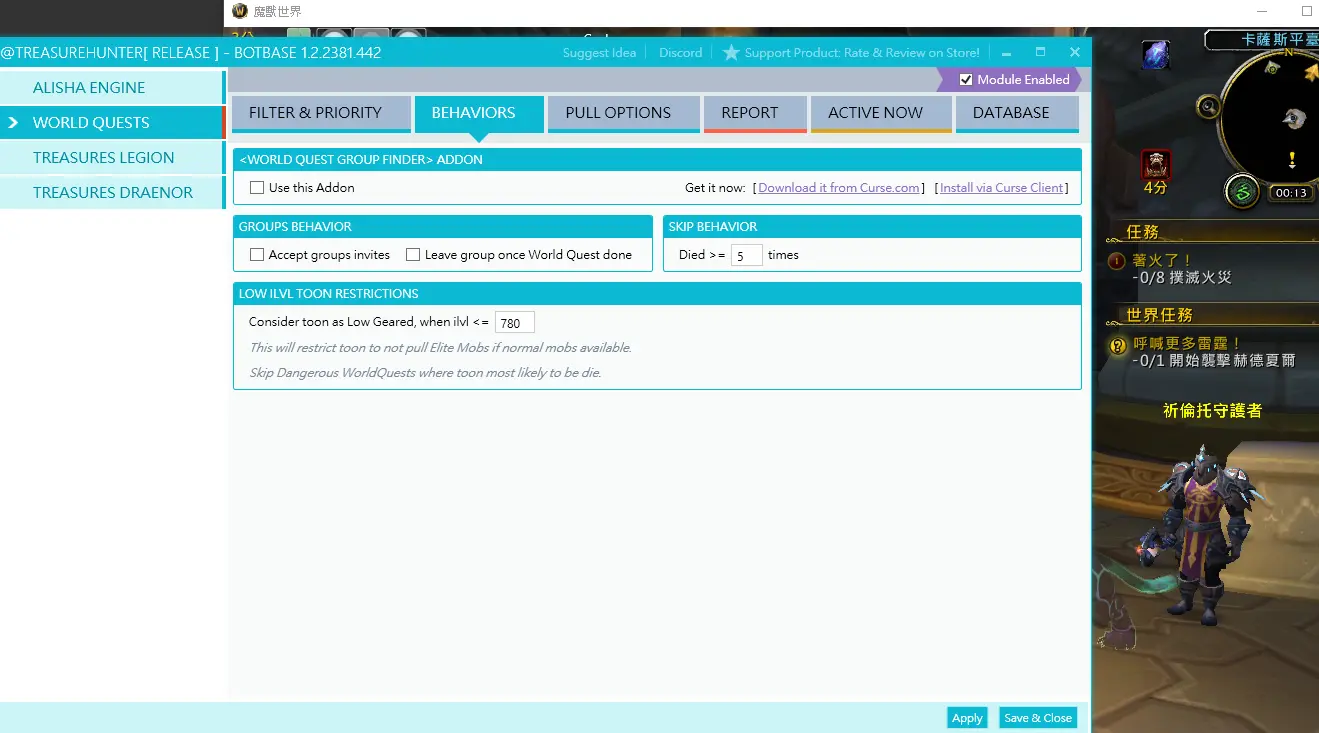
Task: Click the 呼喊更多雷霆! world quest title
Action: click(1187, 344)
